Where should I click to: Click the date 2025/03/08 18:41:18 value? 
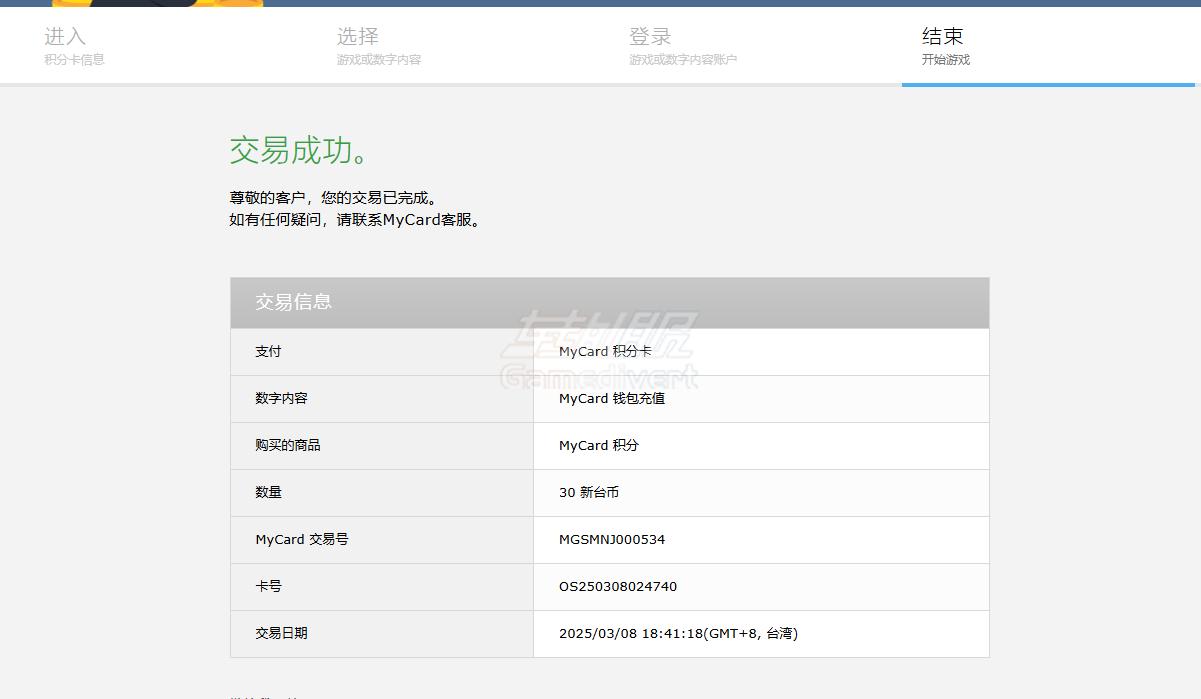(678, 634)
